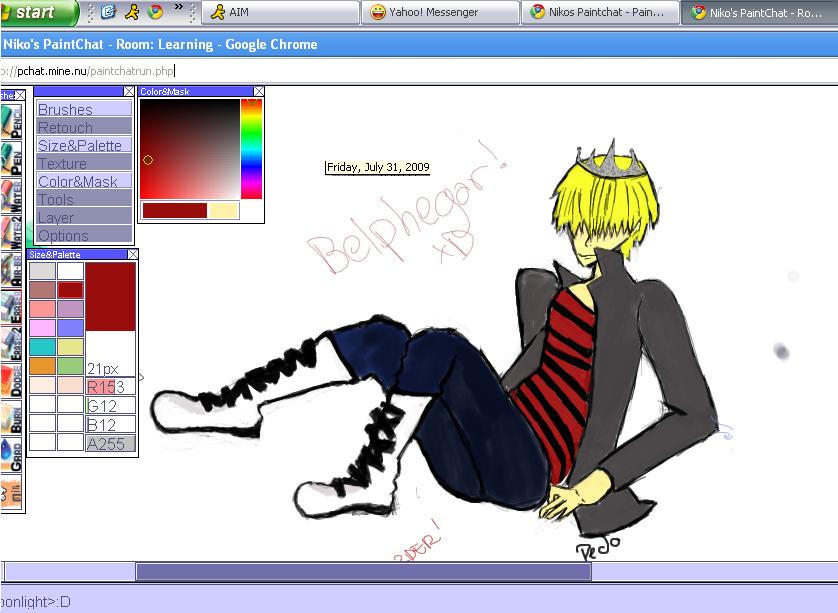Toggle the Layer panel
Image resolution: width=838 pixels, height=613 pixels.
84,217
